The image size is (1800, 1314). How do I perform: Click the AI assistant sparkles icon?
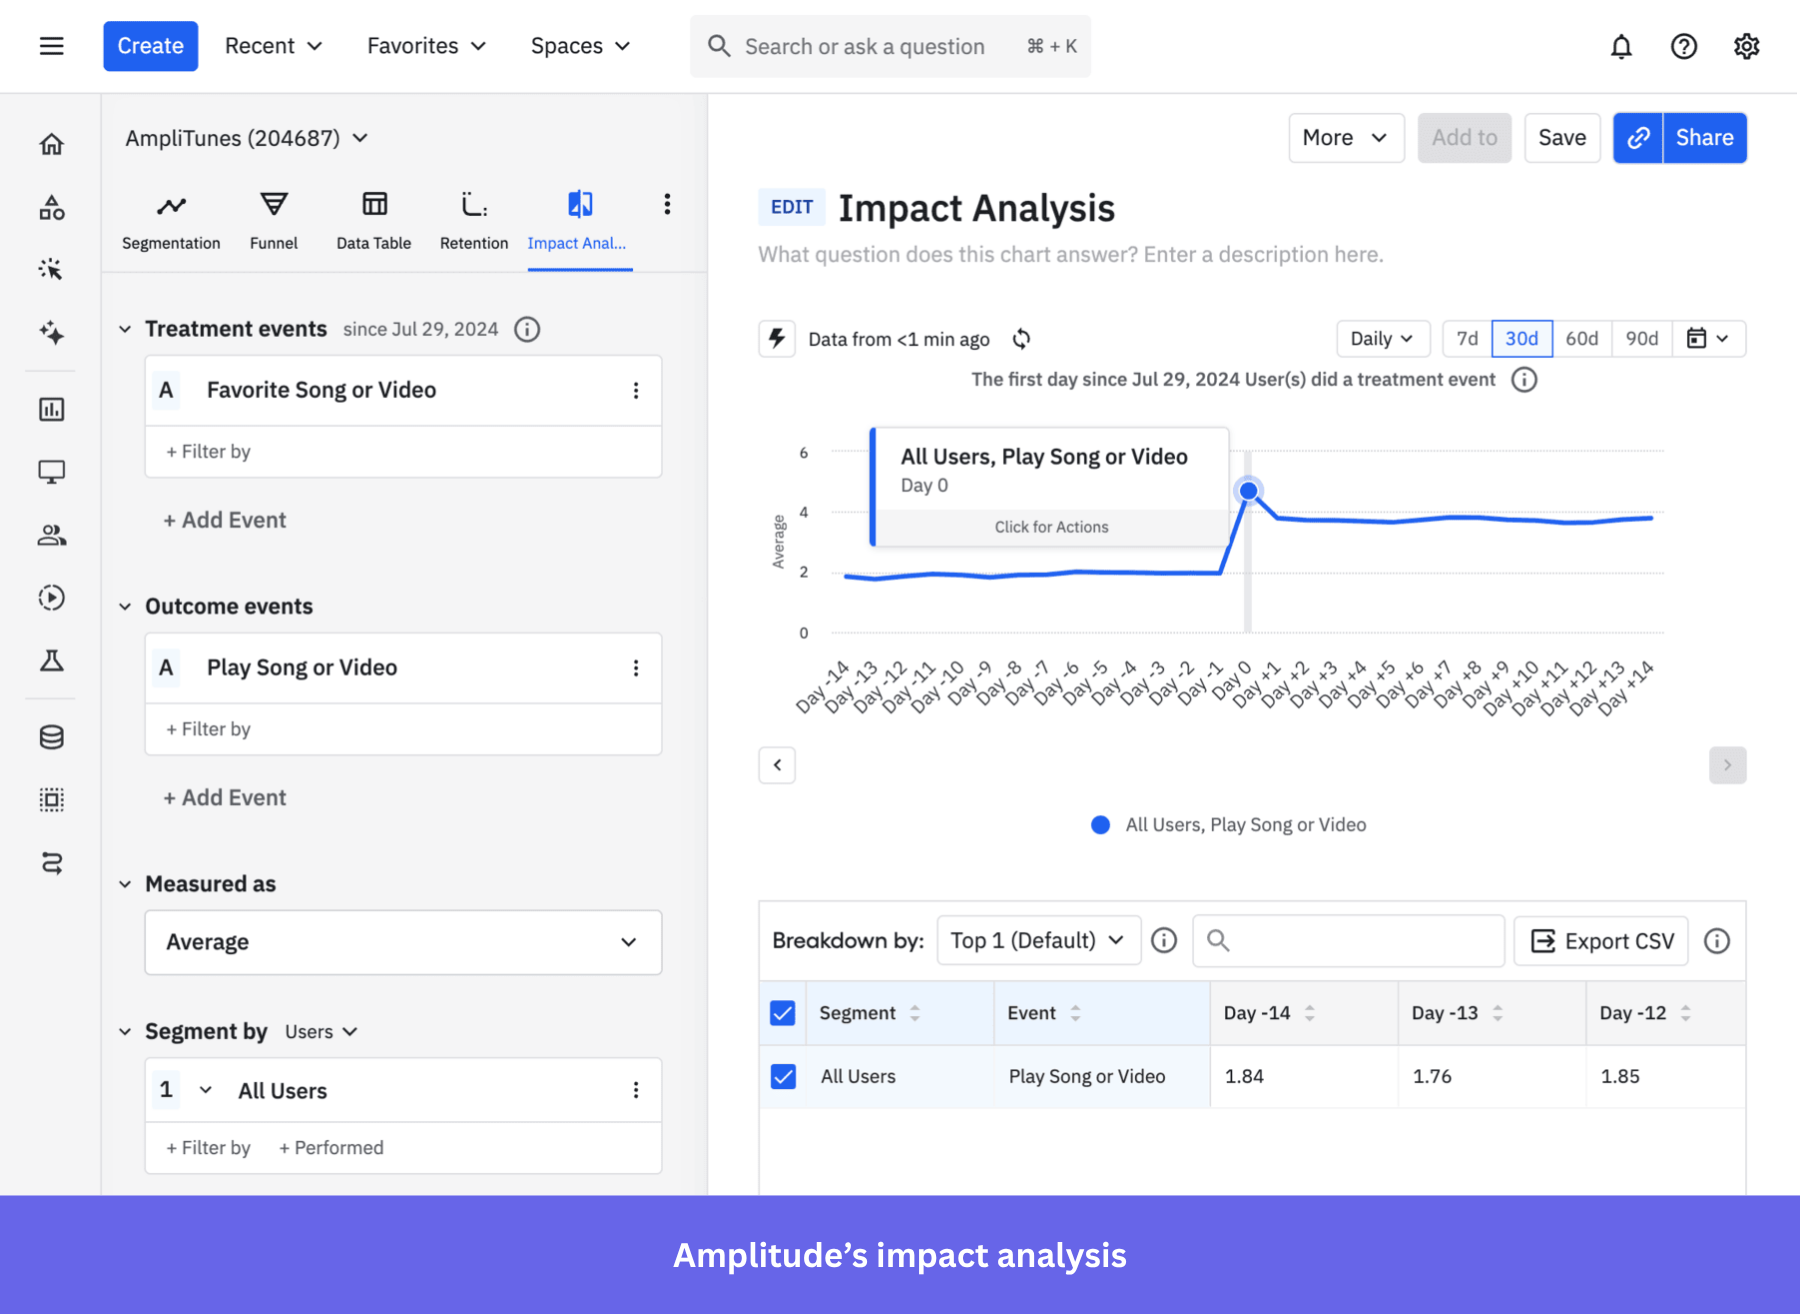tap(51, 334)
